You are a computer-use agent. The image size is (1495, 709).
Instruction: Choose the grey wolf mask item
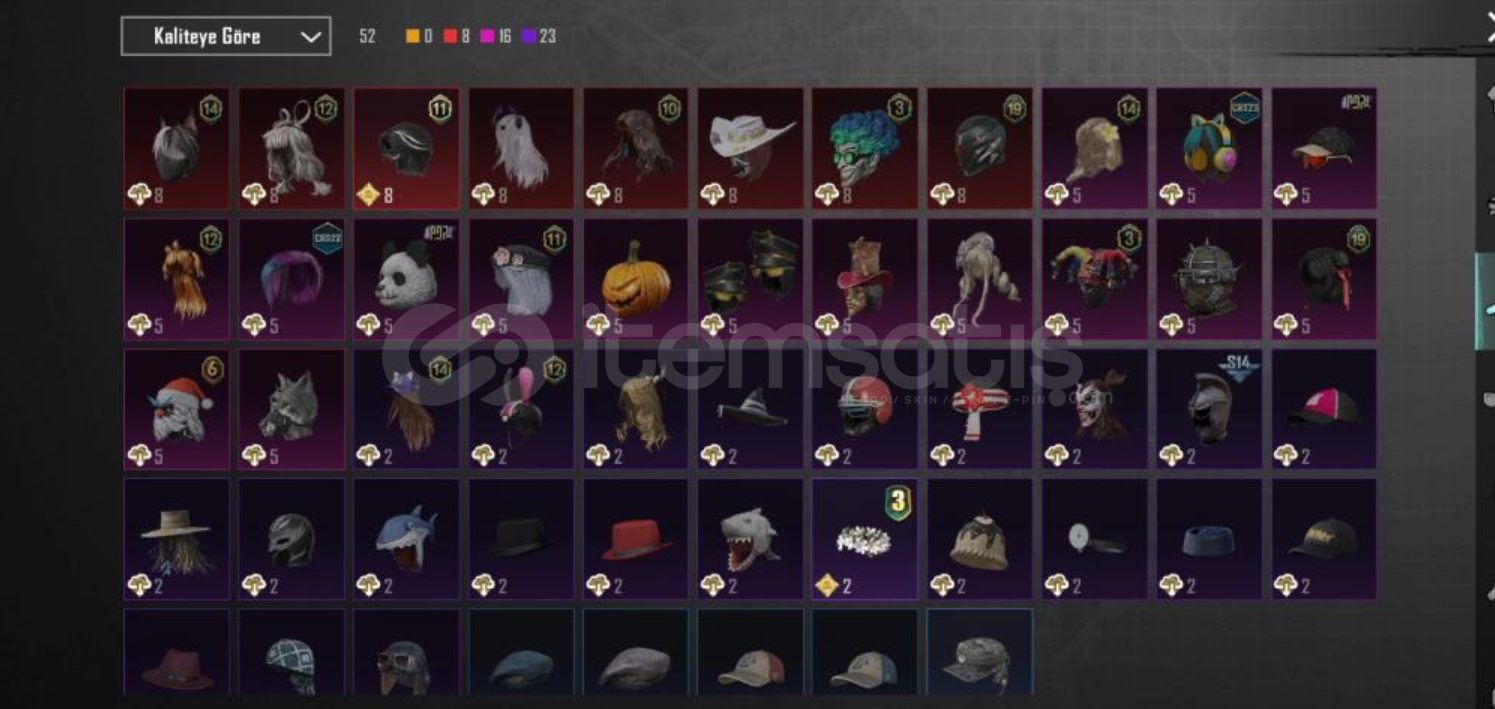pos(291,409)
